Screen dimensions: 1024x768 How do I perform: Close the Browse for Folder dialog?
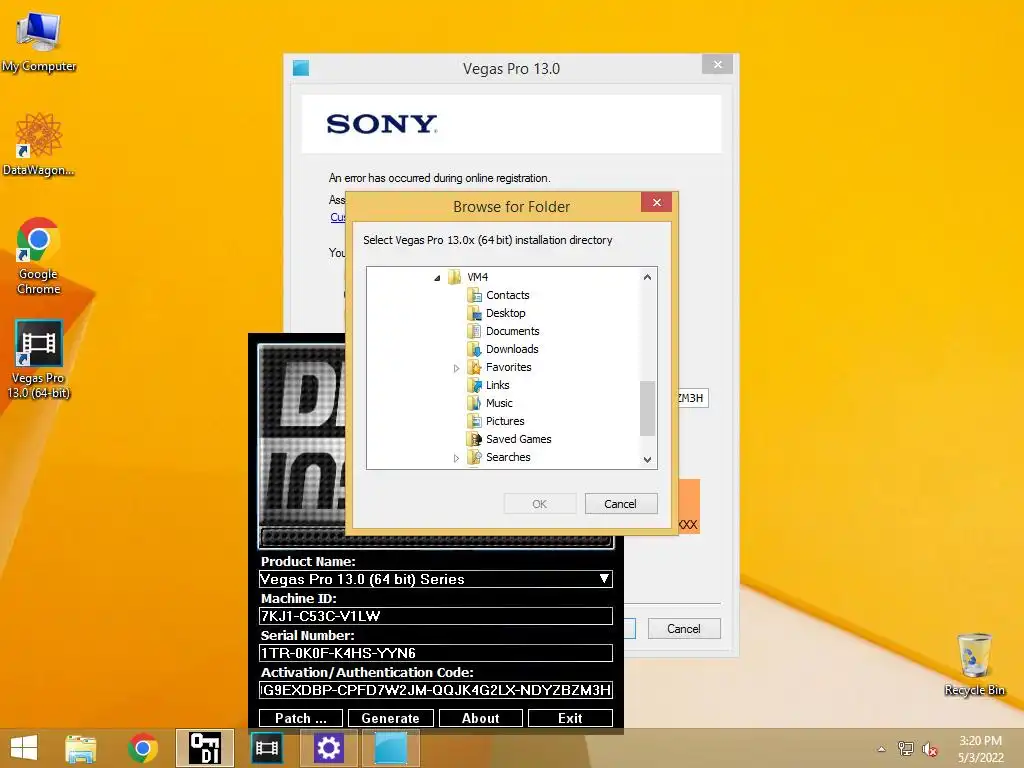(656, 202)
